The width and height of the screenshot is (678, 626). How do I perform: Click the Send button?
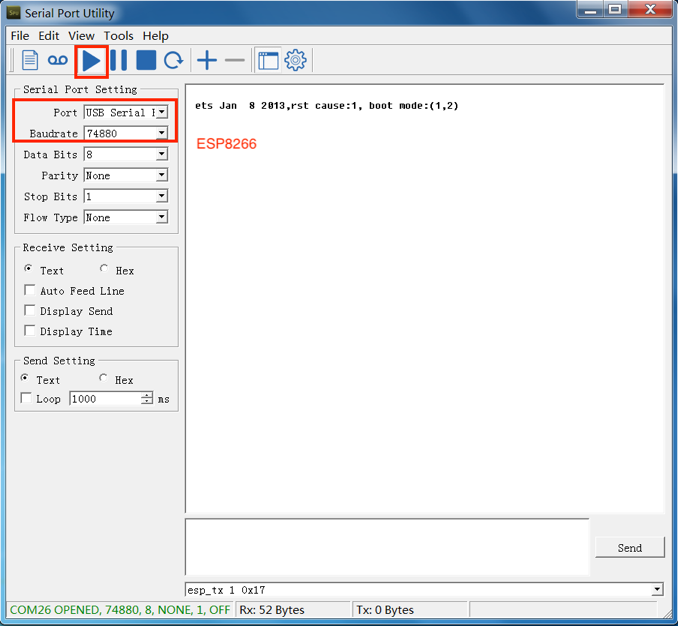[629, 548]
